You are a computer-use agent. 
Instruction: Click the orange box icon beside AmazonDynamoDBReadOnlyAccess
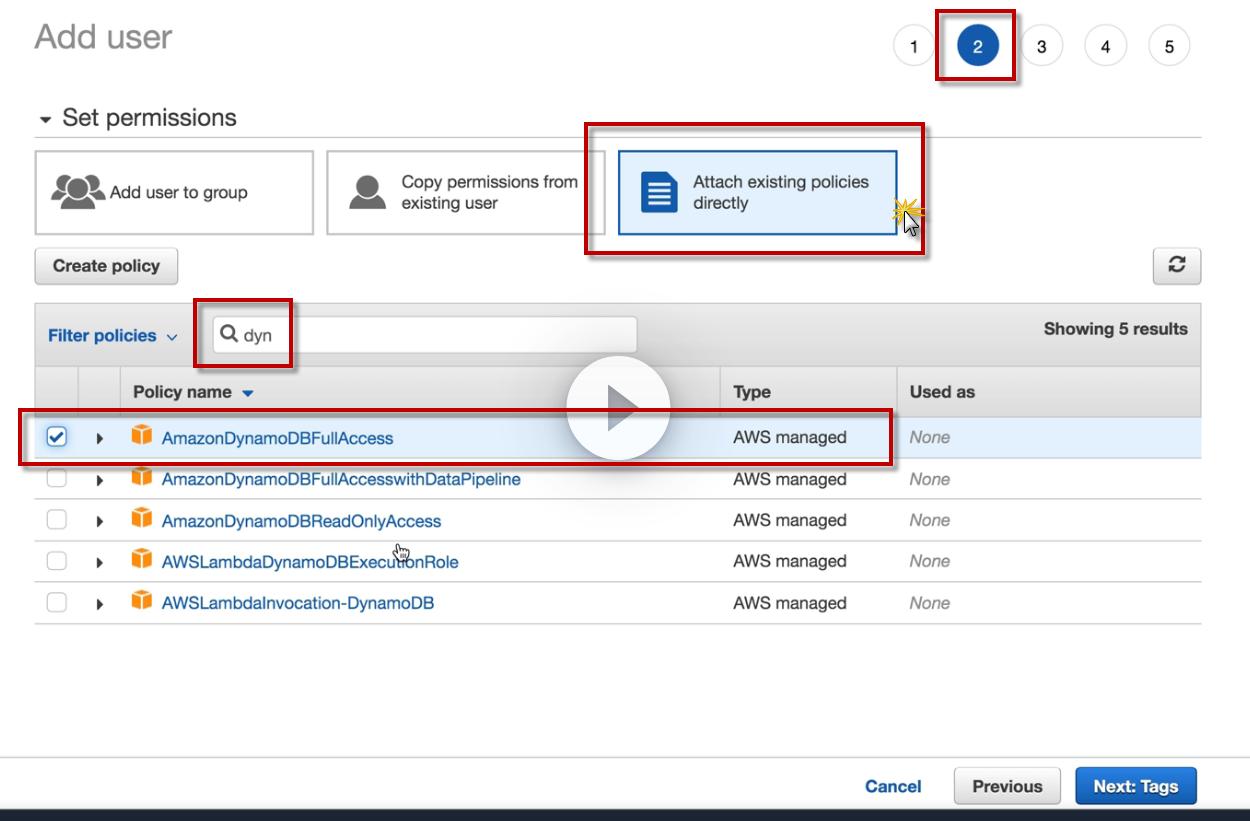143,520
